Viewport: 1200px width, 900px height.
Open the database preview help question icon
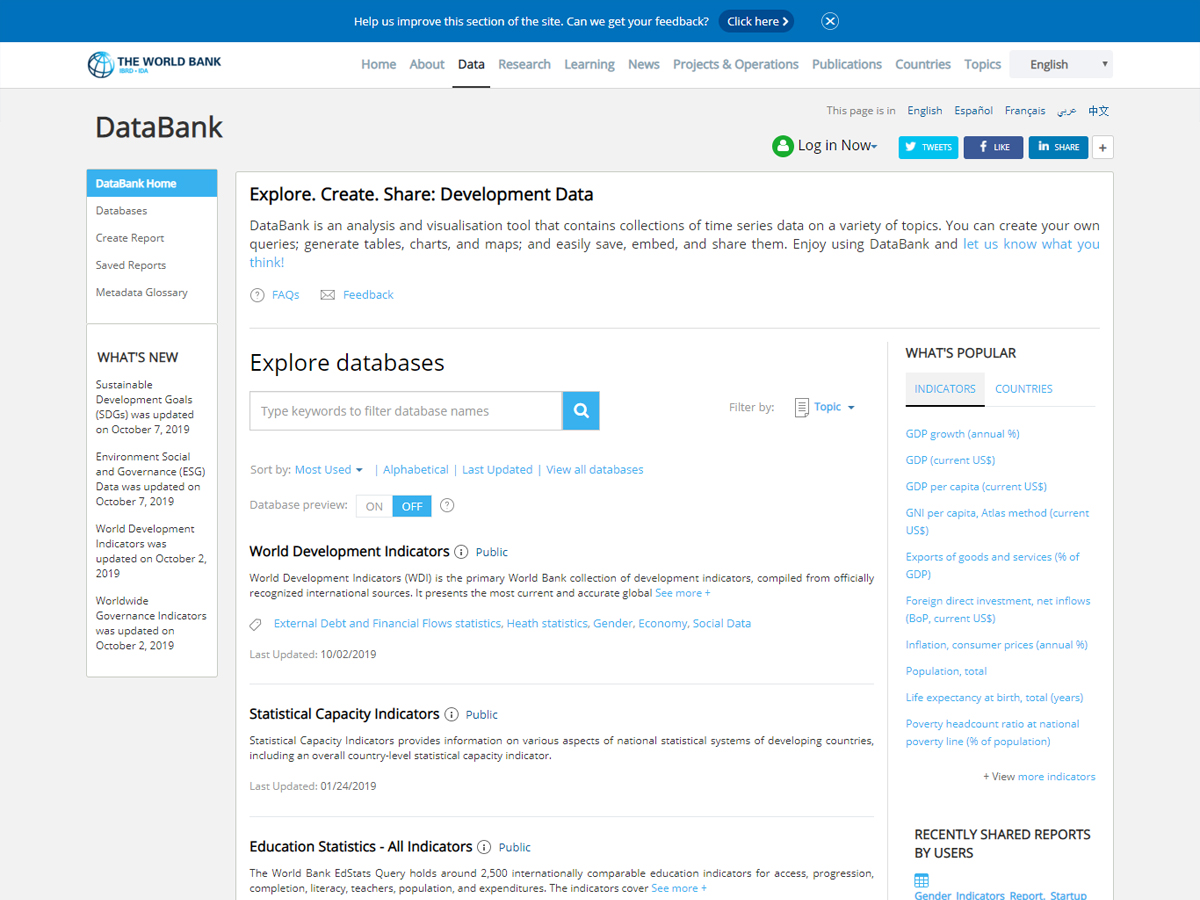pos(447,506)
